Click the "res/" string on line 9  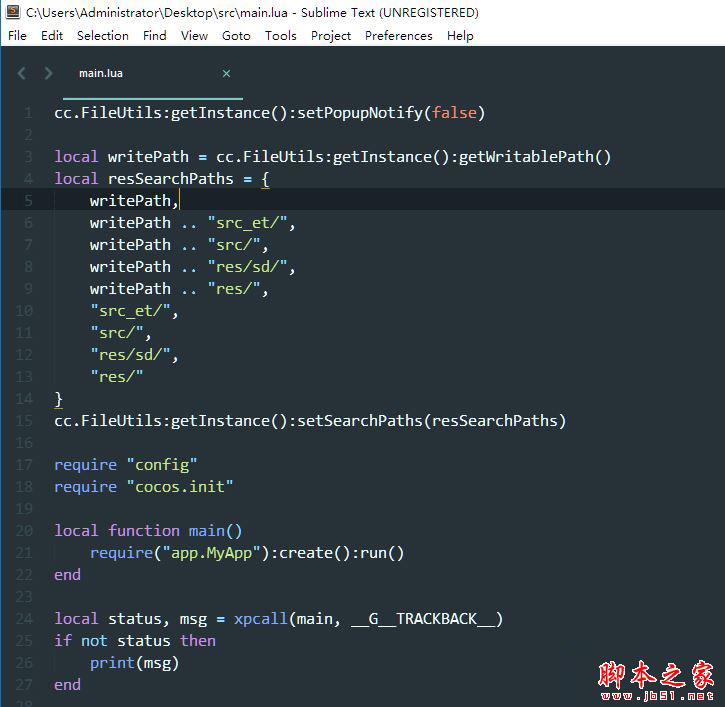(x=234, y=289)
